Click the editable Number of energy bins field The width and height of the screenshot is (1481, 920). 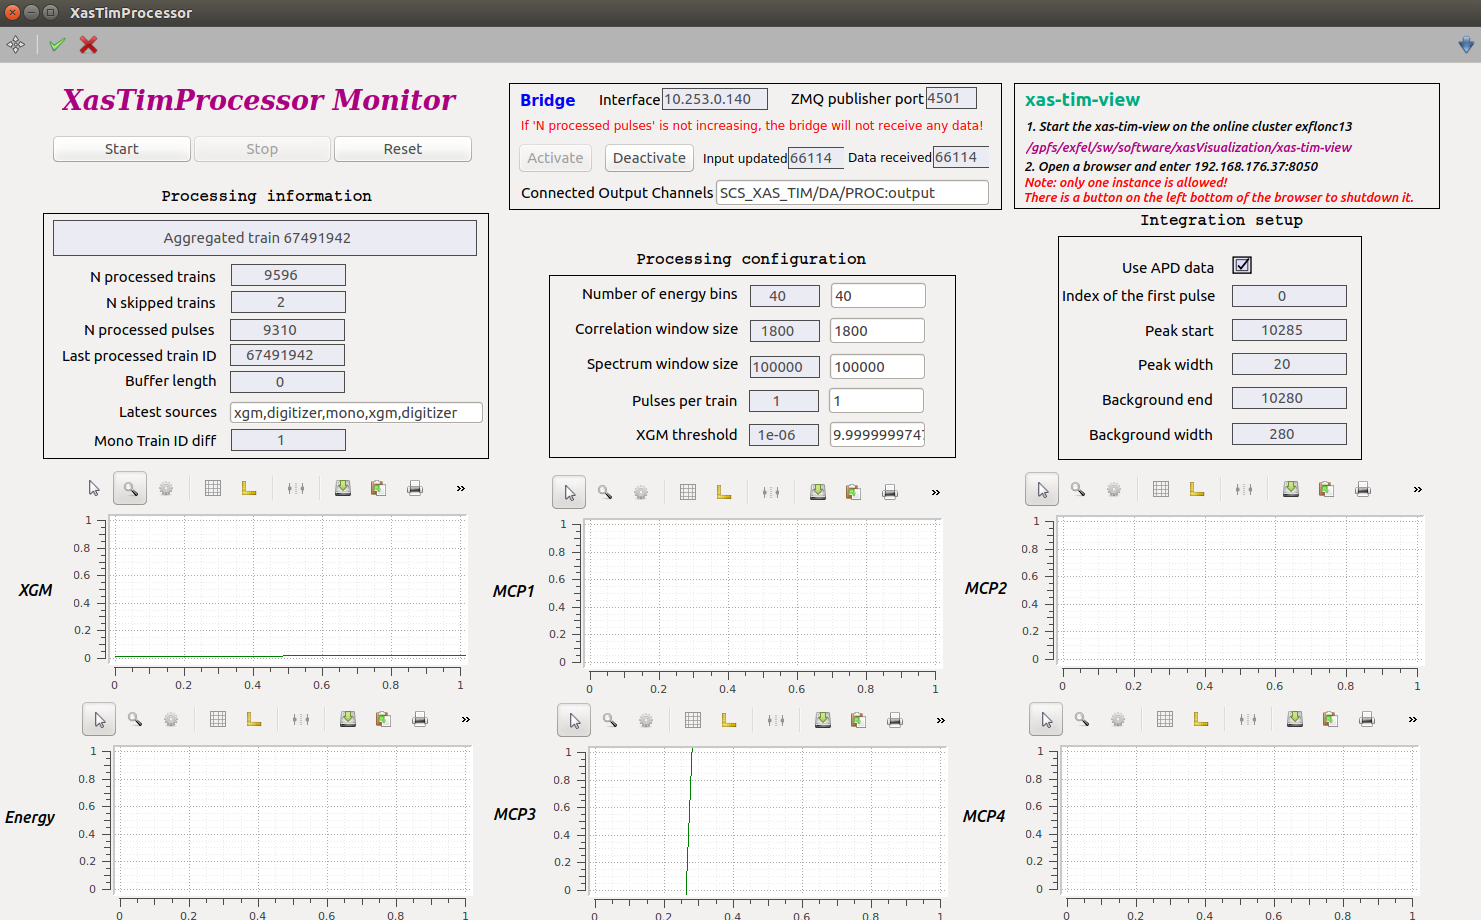tap(878, 296)
